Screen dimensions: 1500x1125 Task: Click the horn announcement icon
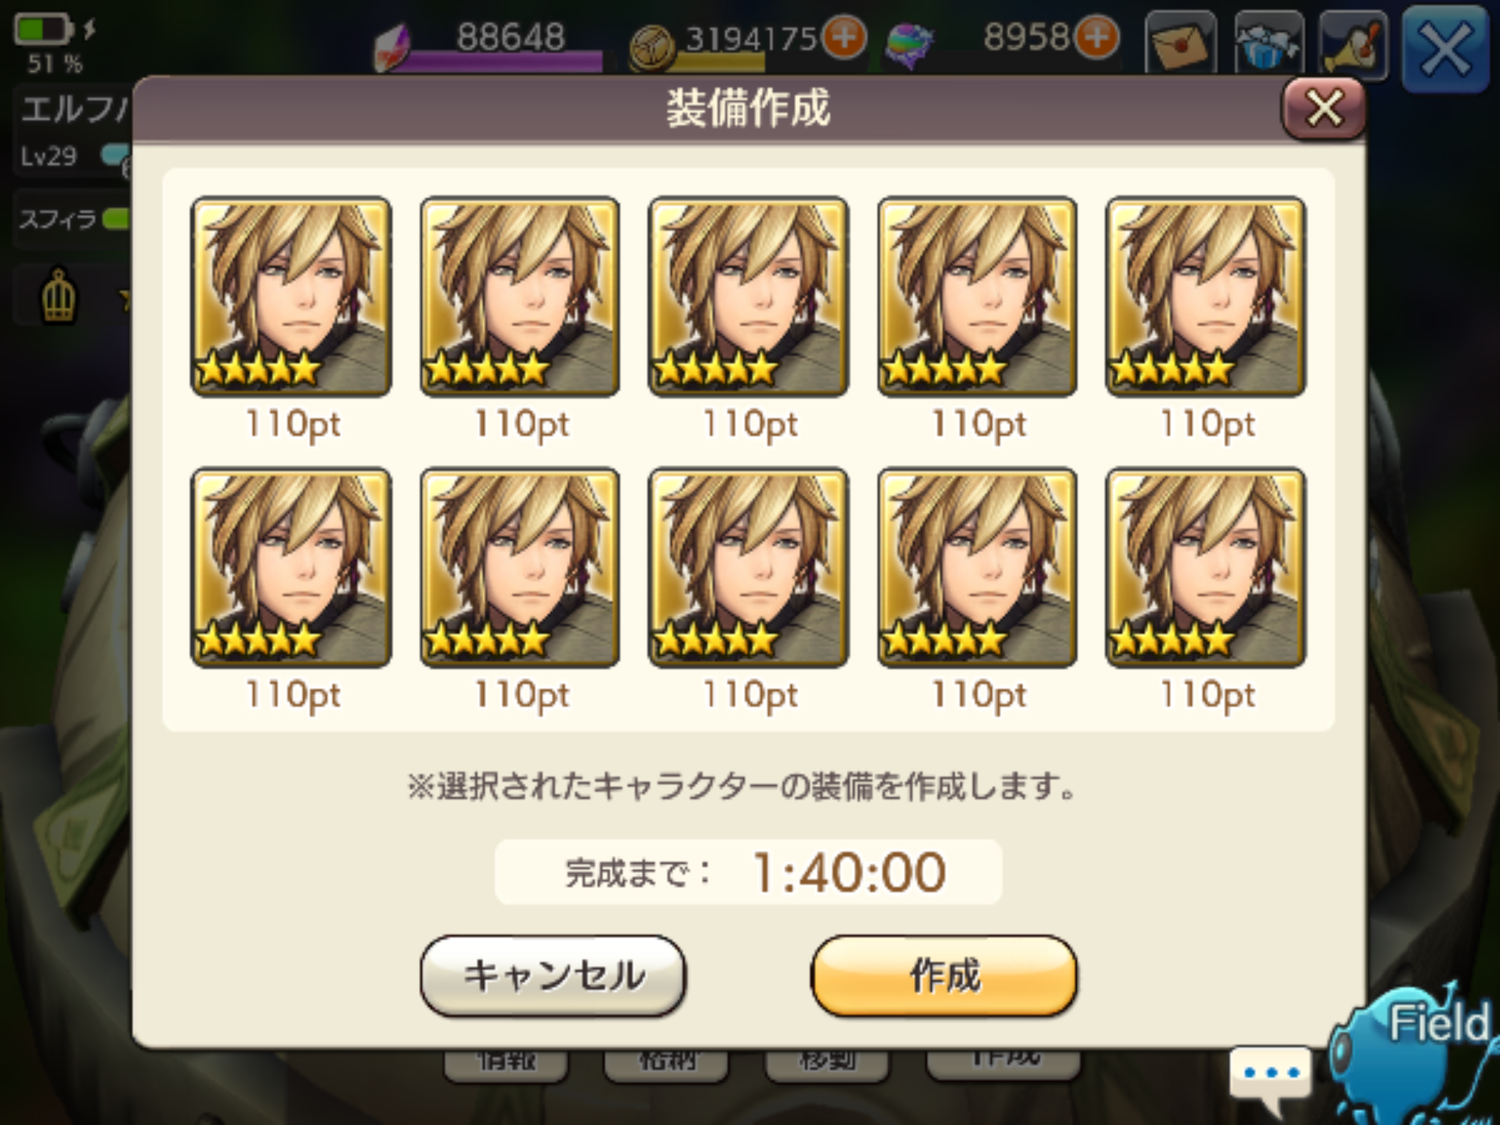point(1355,45)
